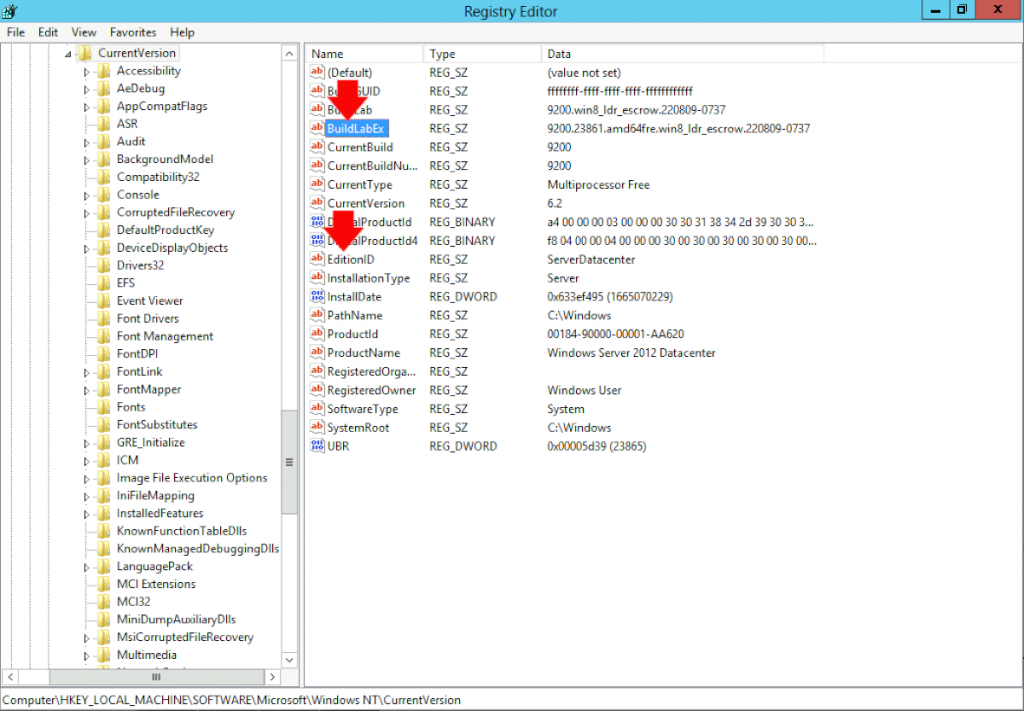1024x711 pixels.
Task: Click the ab icon next to PathName
Action: 318,315
